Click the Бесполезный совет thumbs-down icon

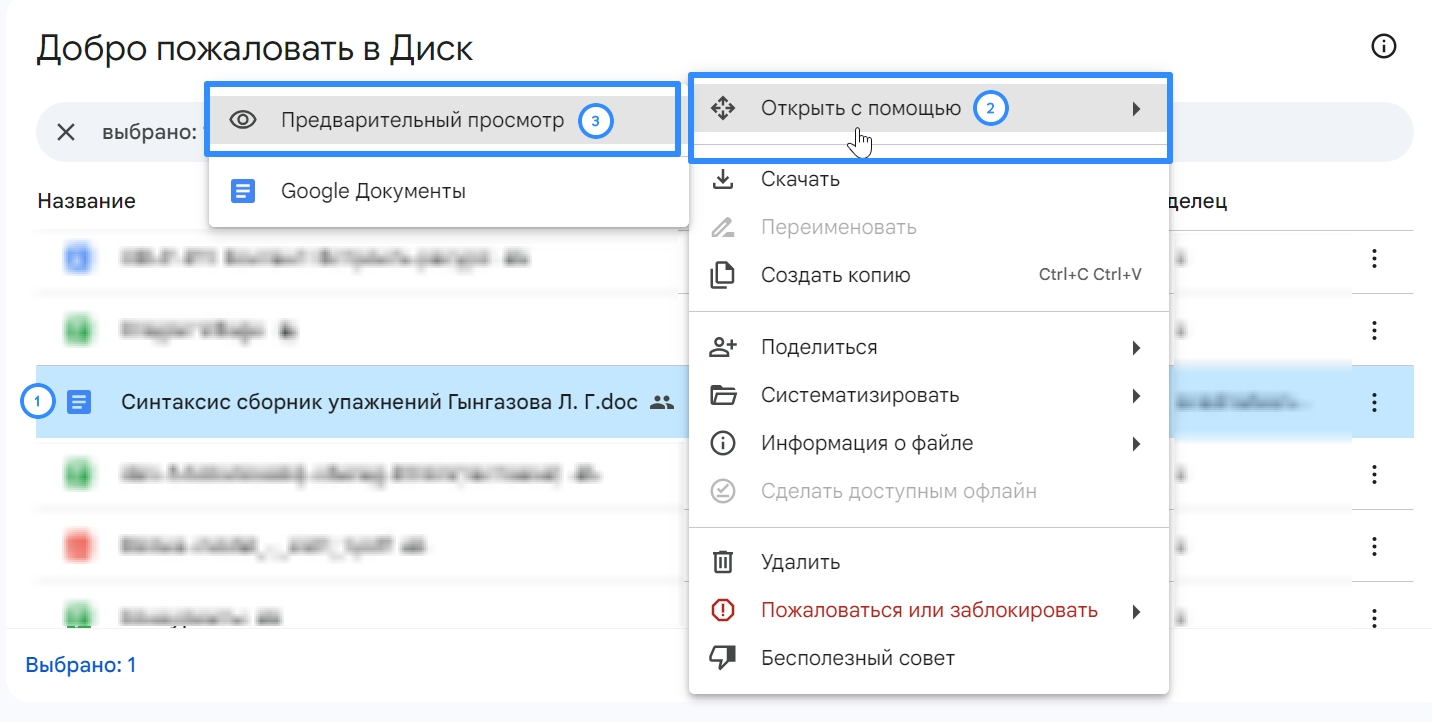tap(722, 658)
